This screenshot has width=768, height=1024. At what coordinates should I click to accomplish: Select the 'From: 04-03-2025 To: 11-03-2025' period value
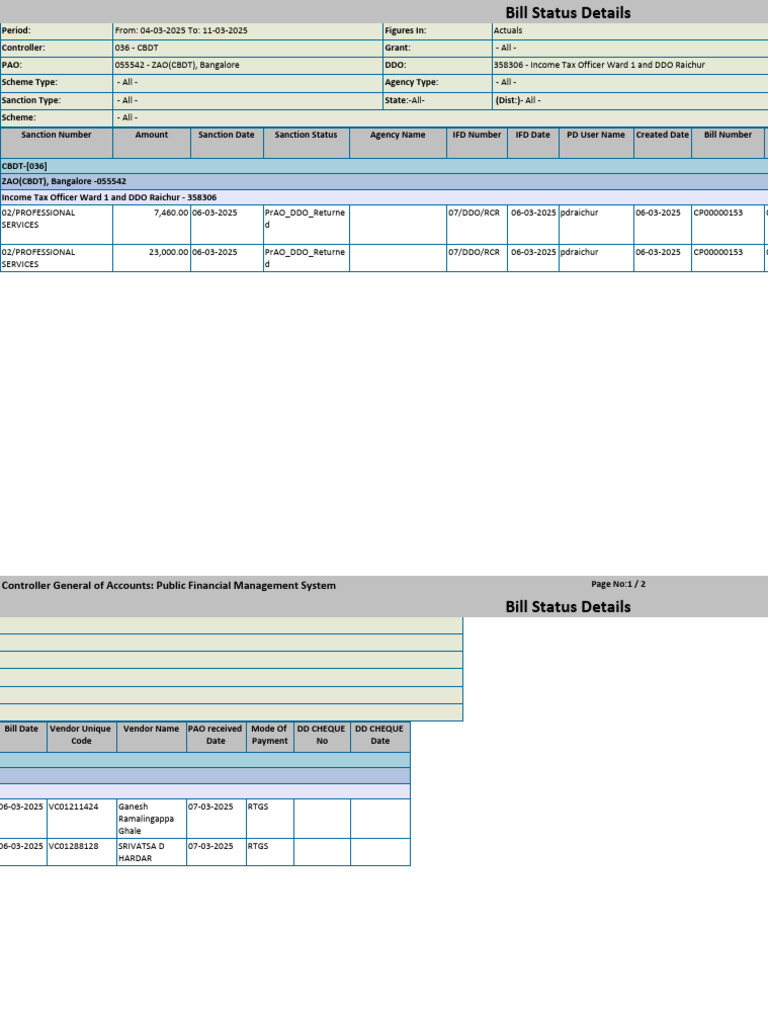(181, 31)
